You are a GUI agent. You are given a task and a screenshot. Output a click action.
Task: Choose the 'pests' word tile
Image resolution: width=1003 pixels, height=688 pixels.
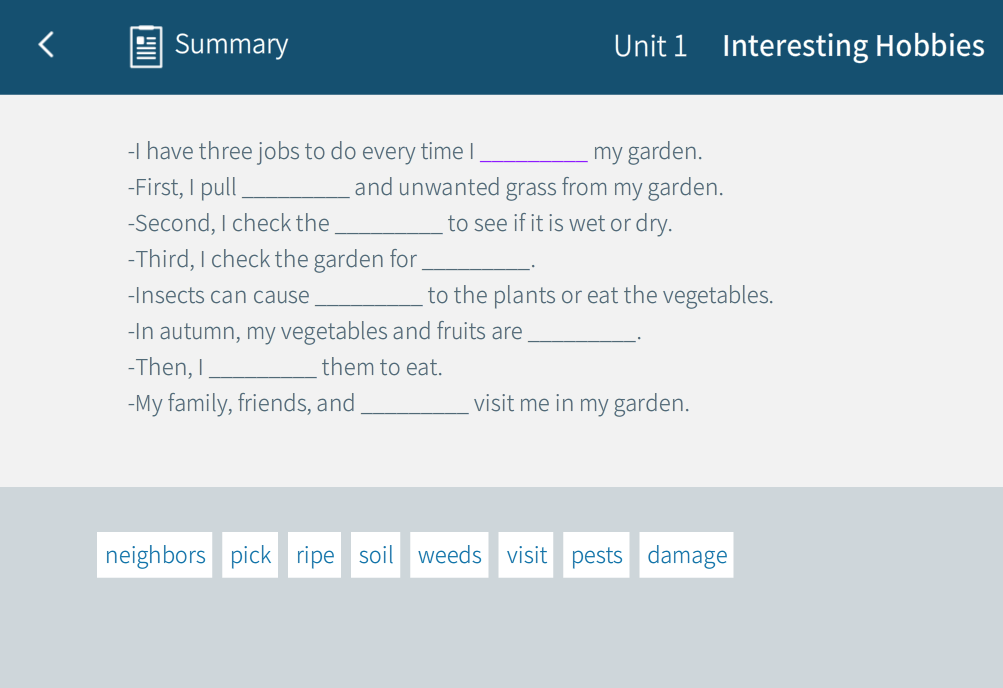pyautogui.click(x=597, y=555)
